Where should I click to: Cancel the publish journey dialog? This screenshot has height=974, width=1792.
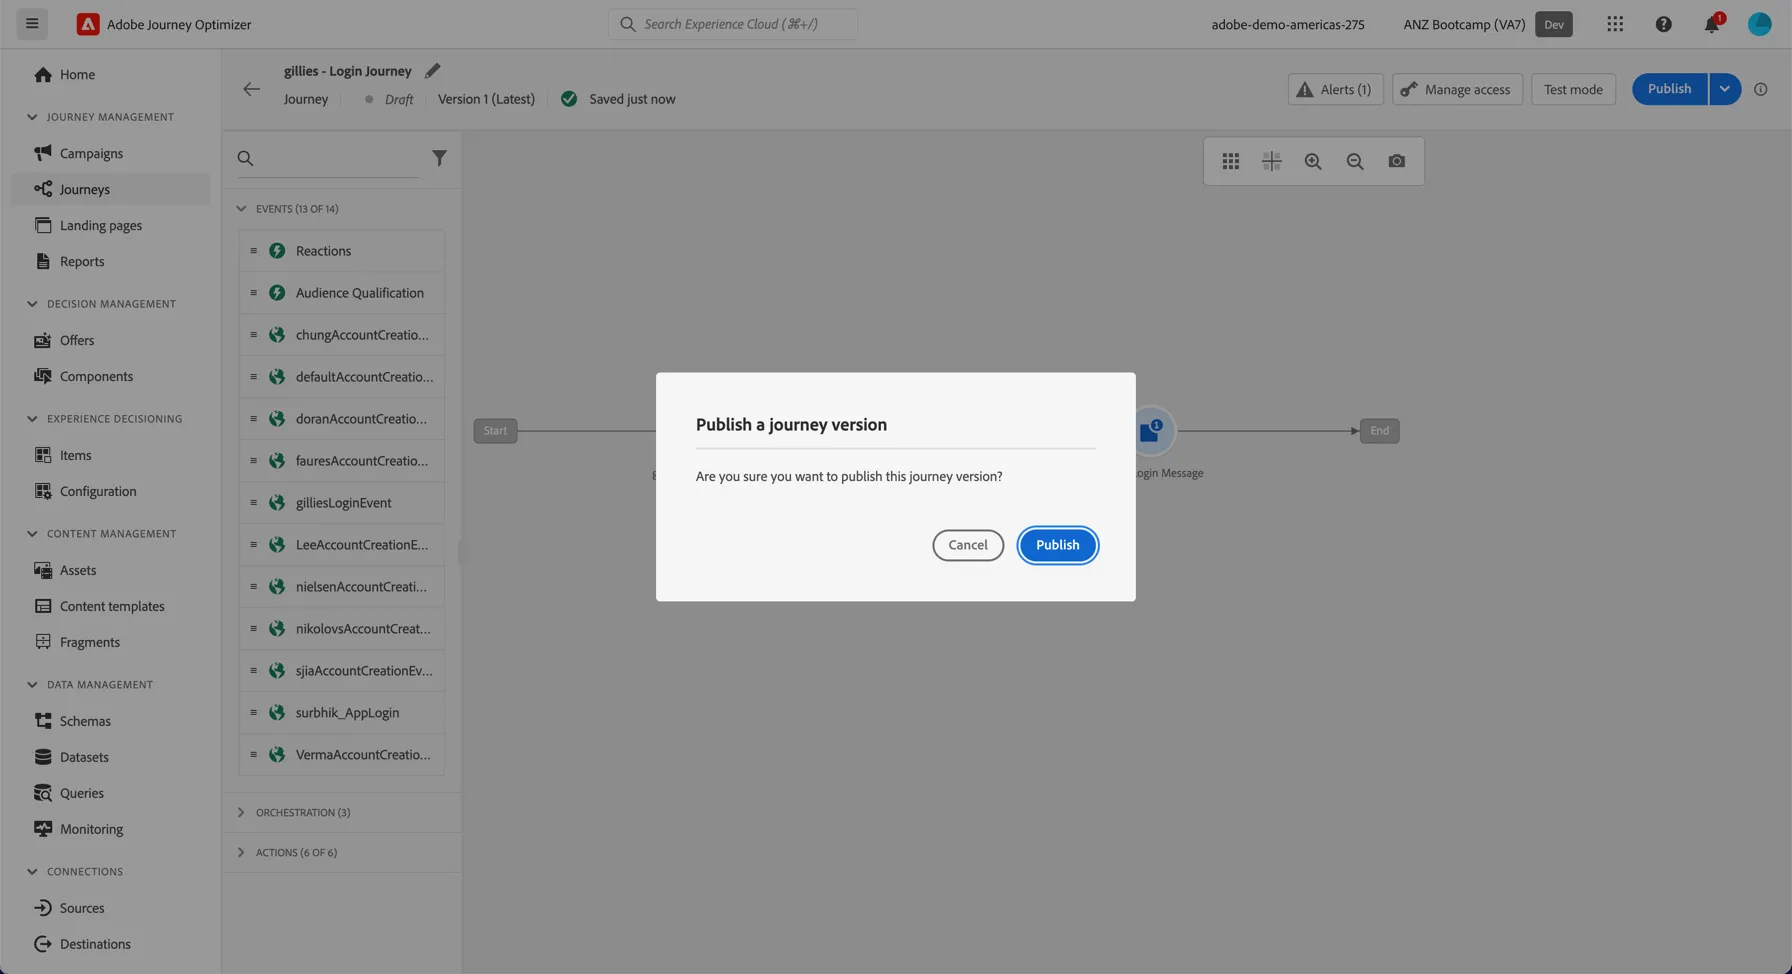[967, 545]
